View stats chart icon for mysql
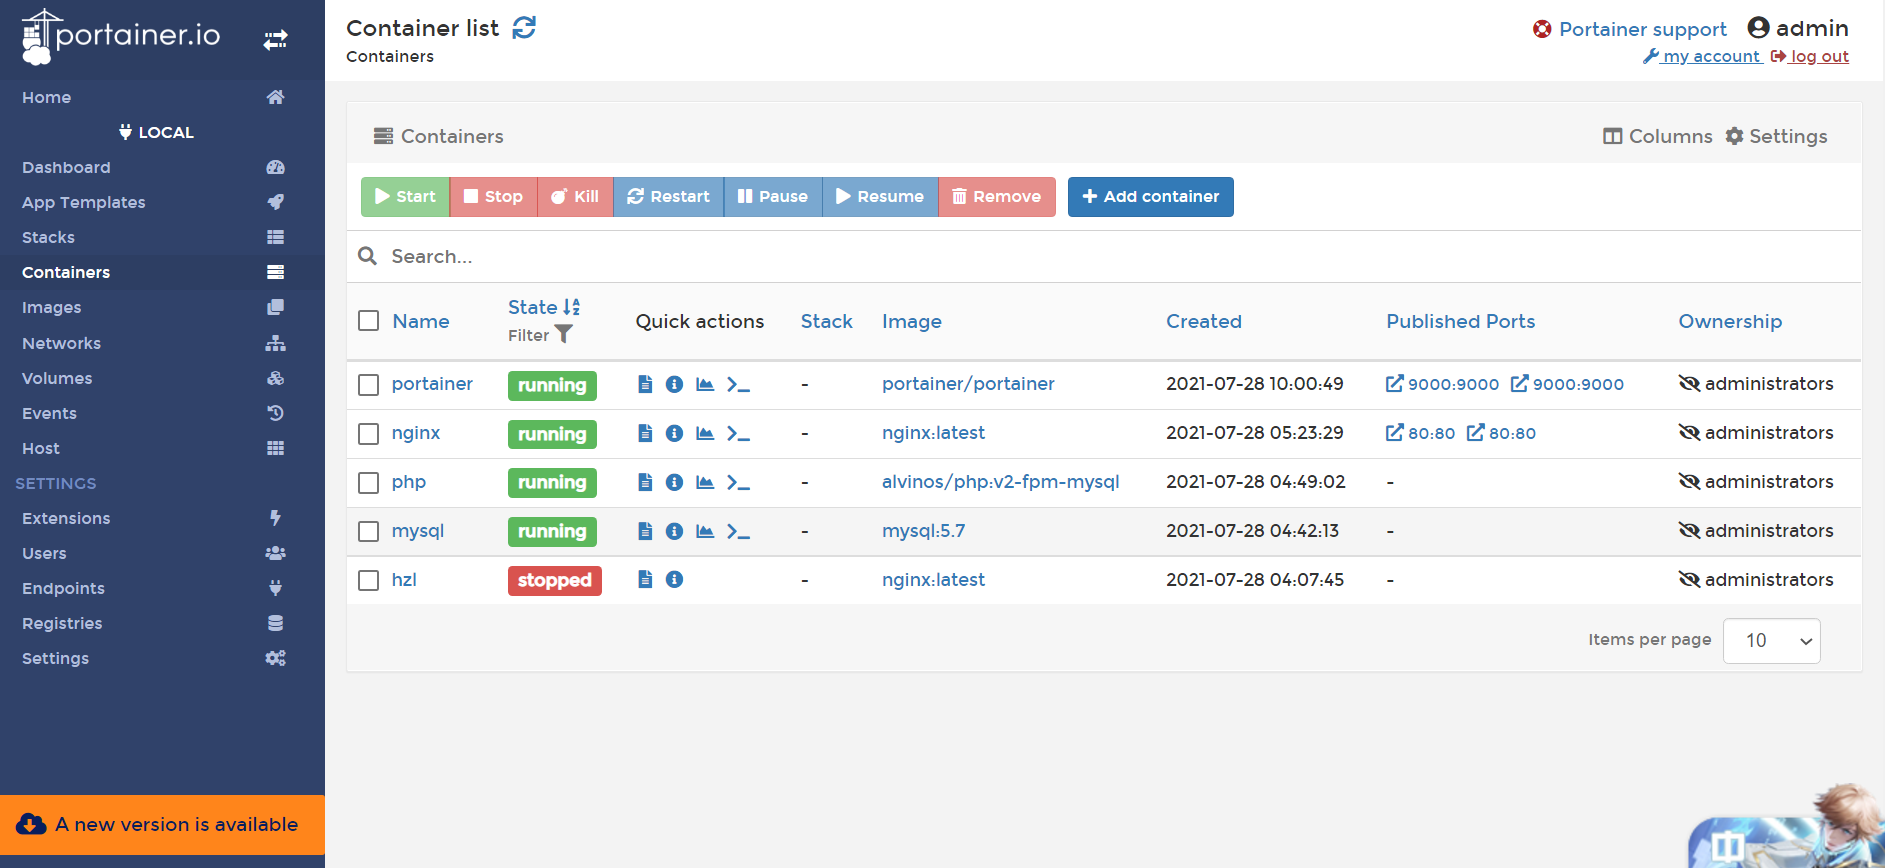 [705, 531]
